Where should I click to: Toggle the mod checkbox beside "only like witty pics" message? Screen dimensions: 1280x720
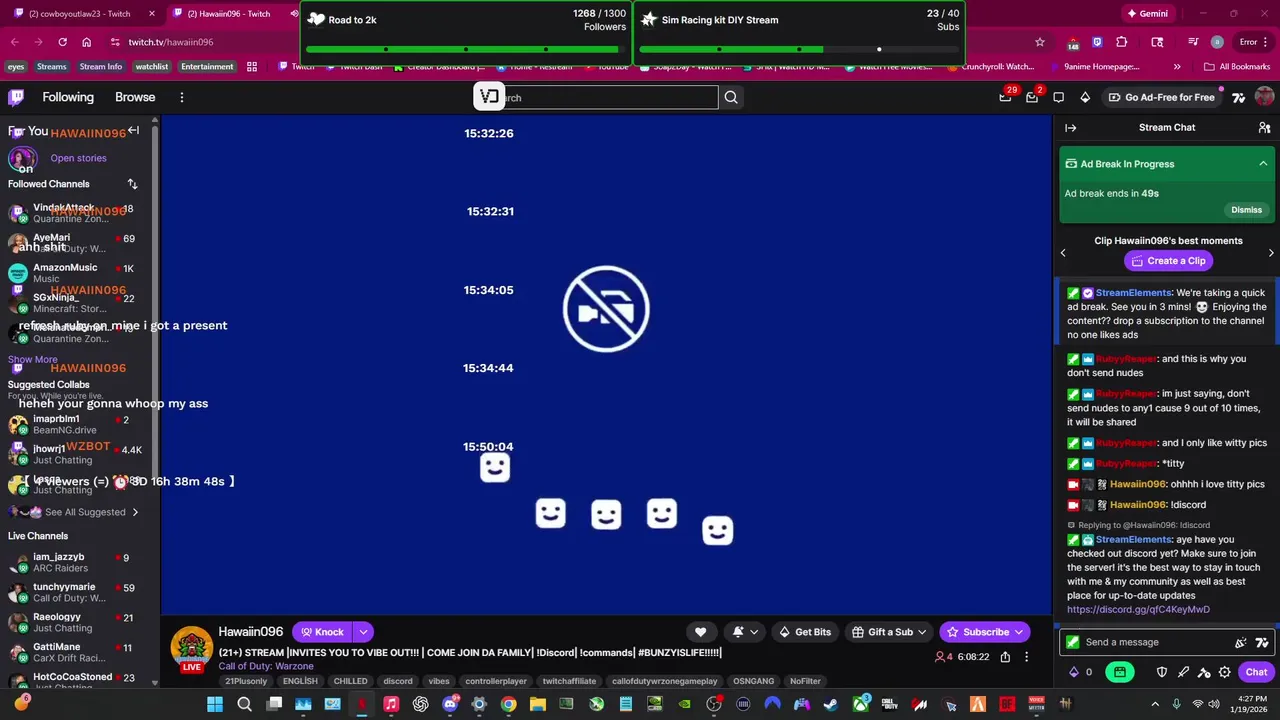click(1073, 443)
